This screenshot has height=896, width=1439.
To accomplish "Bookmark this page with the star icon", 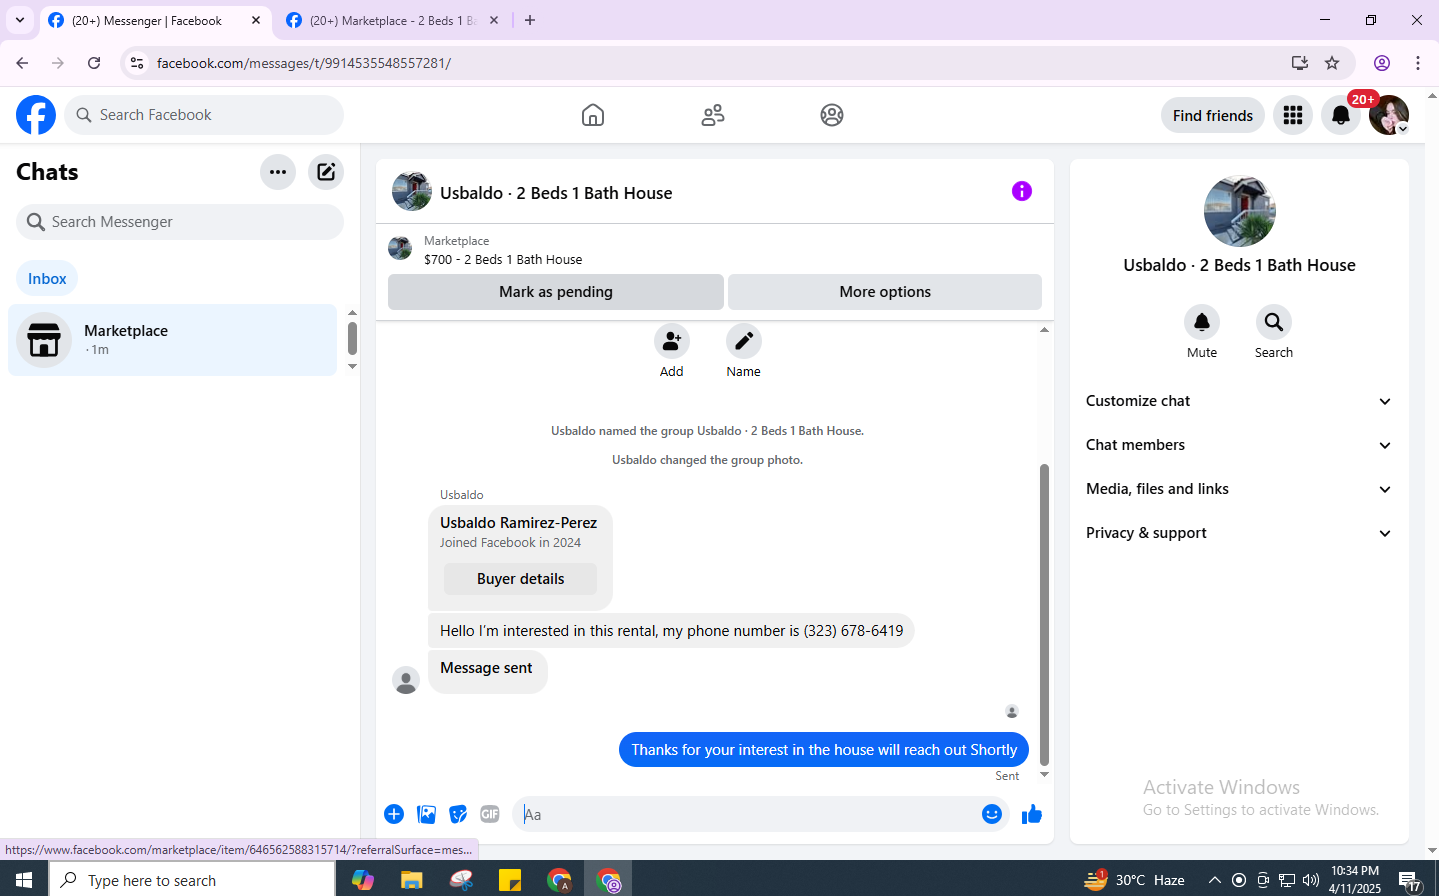I will click(1332, 63).
